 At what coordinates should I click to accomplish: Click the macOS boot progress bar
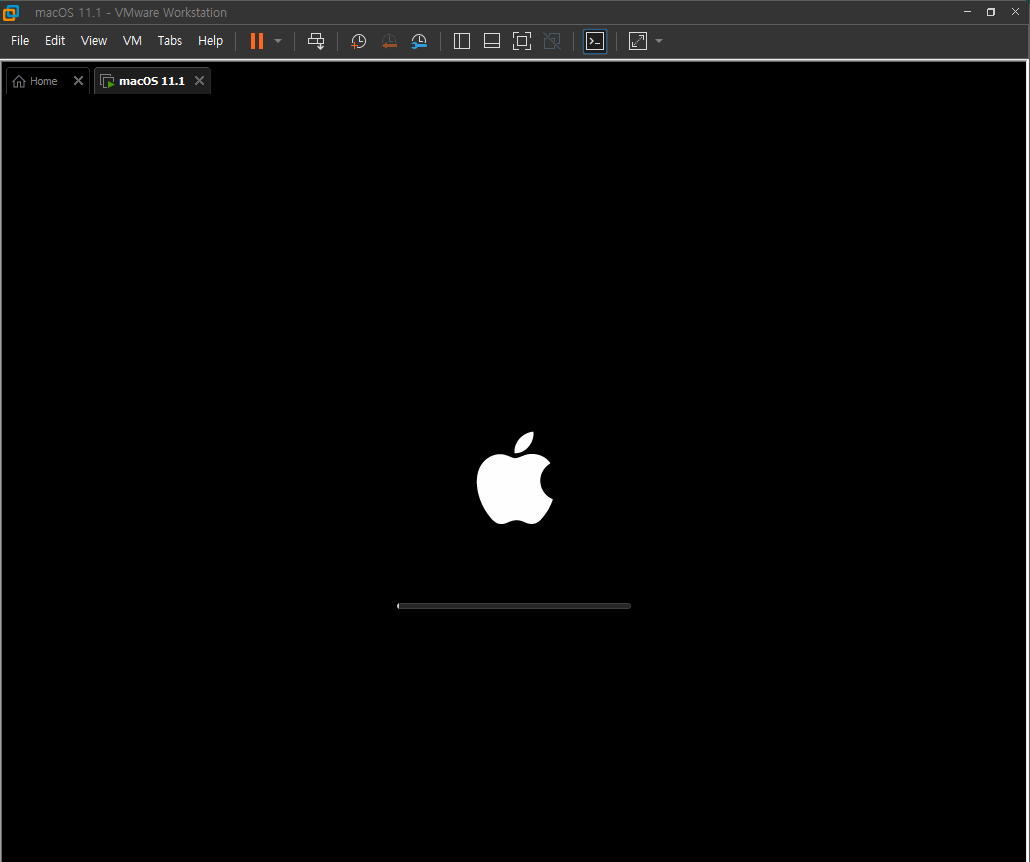[x=514, y=606]
